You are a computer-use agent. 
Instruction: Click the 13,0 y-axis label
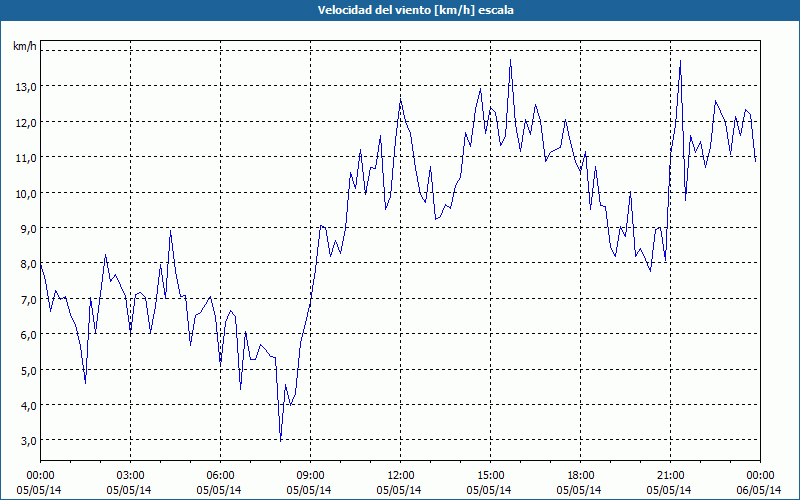26,87
